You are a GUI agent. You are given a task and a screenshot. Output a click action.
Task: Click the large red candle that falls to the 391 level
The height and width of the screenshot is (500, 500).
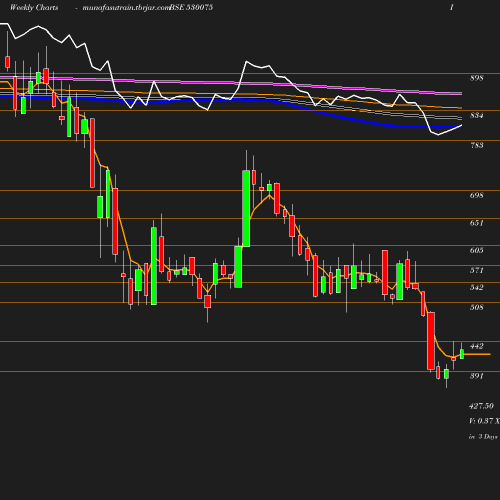coord(431,341)
